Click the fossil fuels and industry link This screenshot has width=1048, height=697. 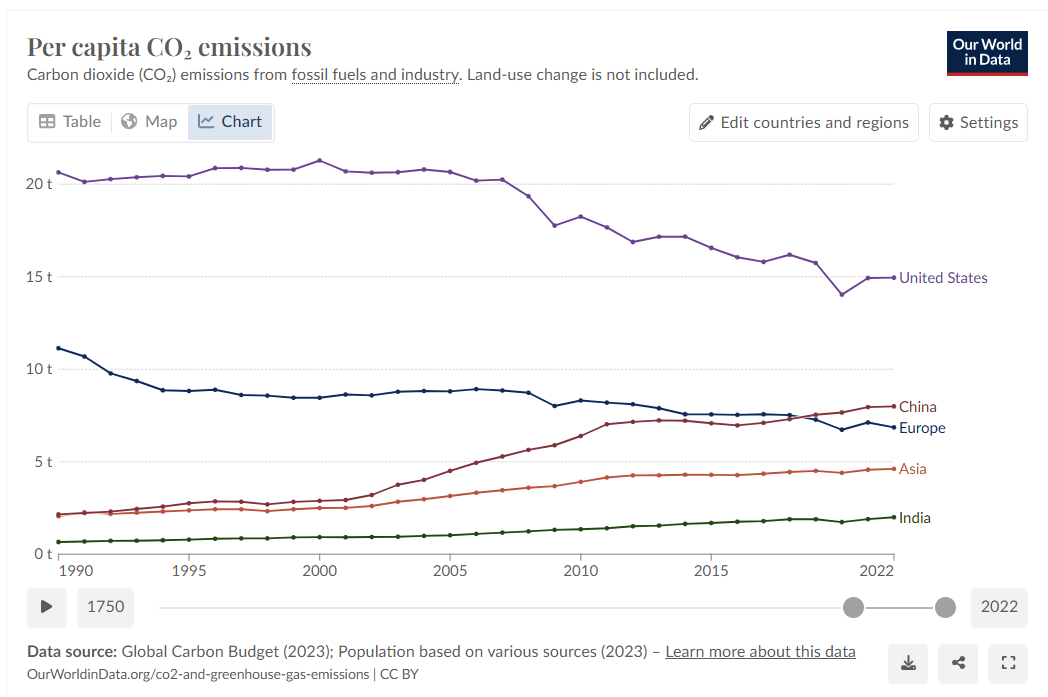coord(375,74)
